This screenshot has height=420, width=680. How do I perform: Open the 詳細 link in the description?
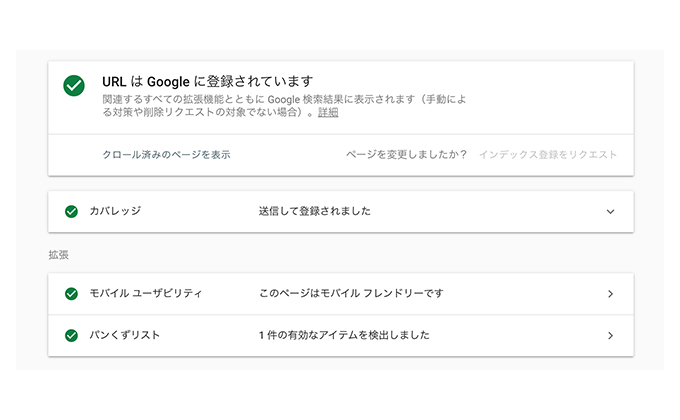coord(328,112)
